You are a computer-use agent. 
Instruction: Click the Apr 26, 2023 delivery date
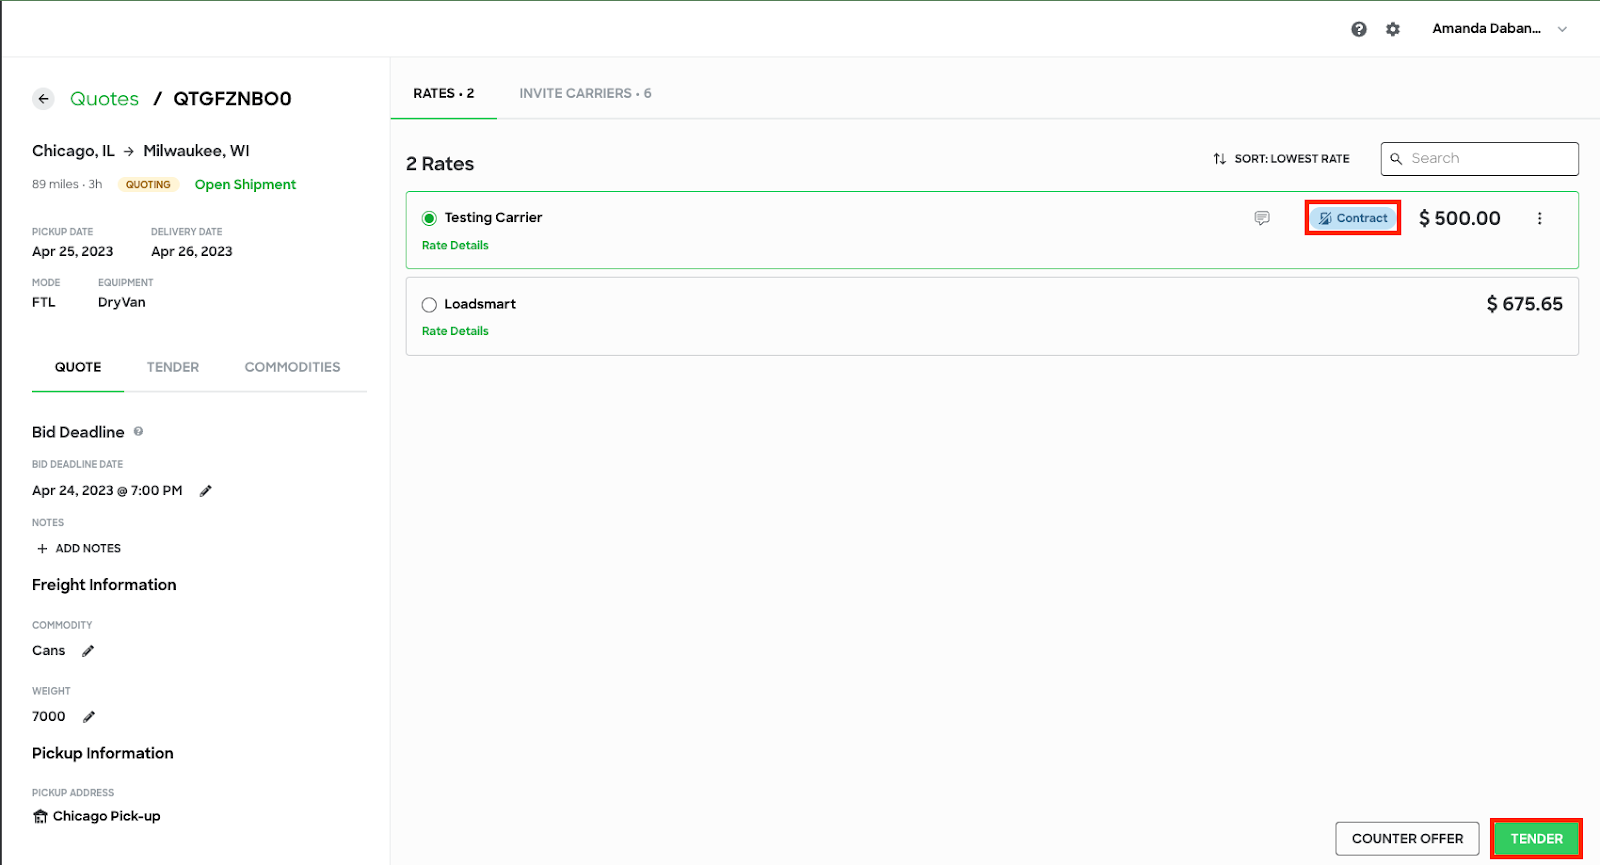(x=192, y=252)
